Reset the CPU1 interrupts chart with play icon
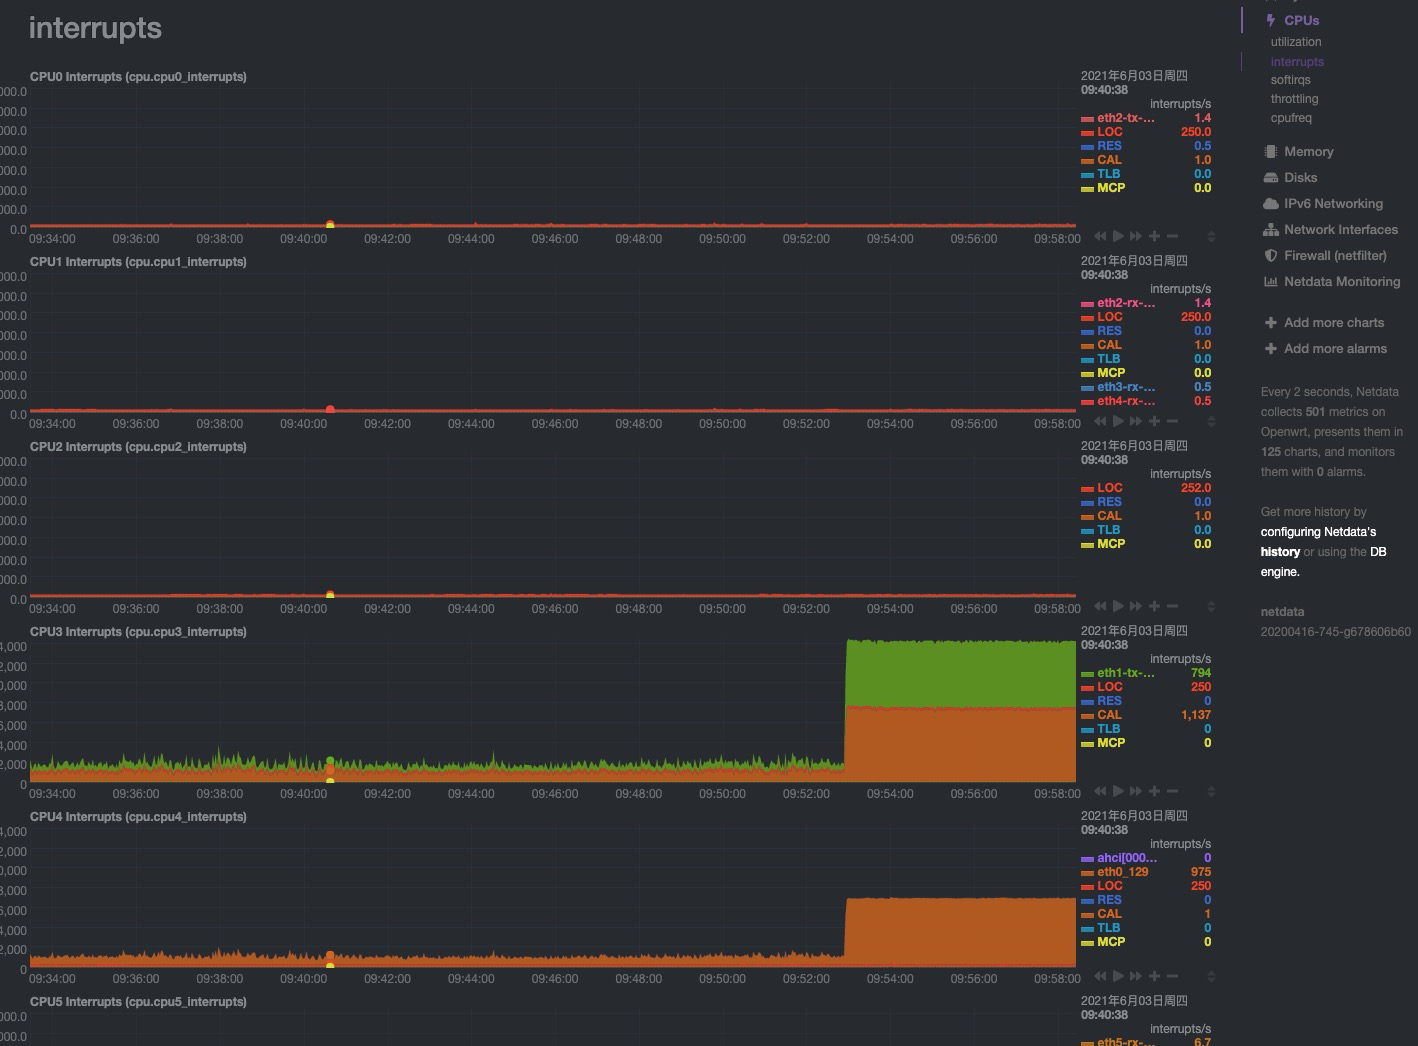1418x1046 pixels. (x=1118, y=421)
